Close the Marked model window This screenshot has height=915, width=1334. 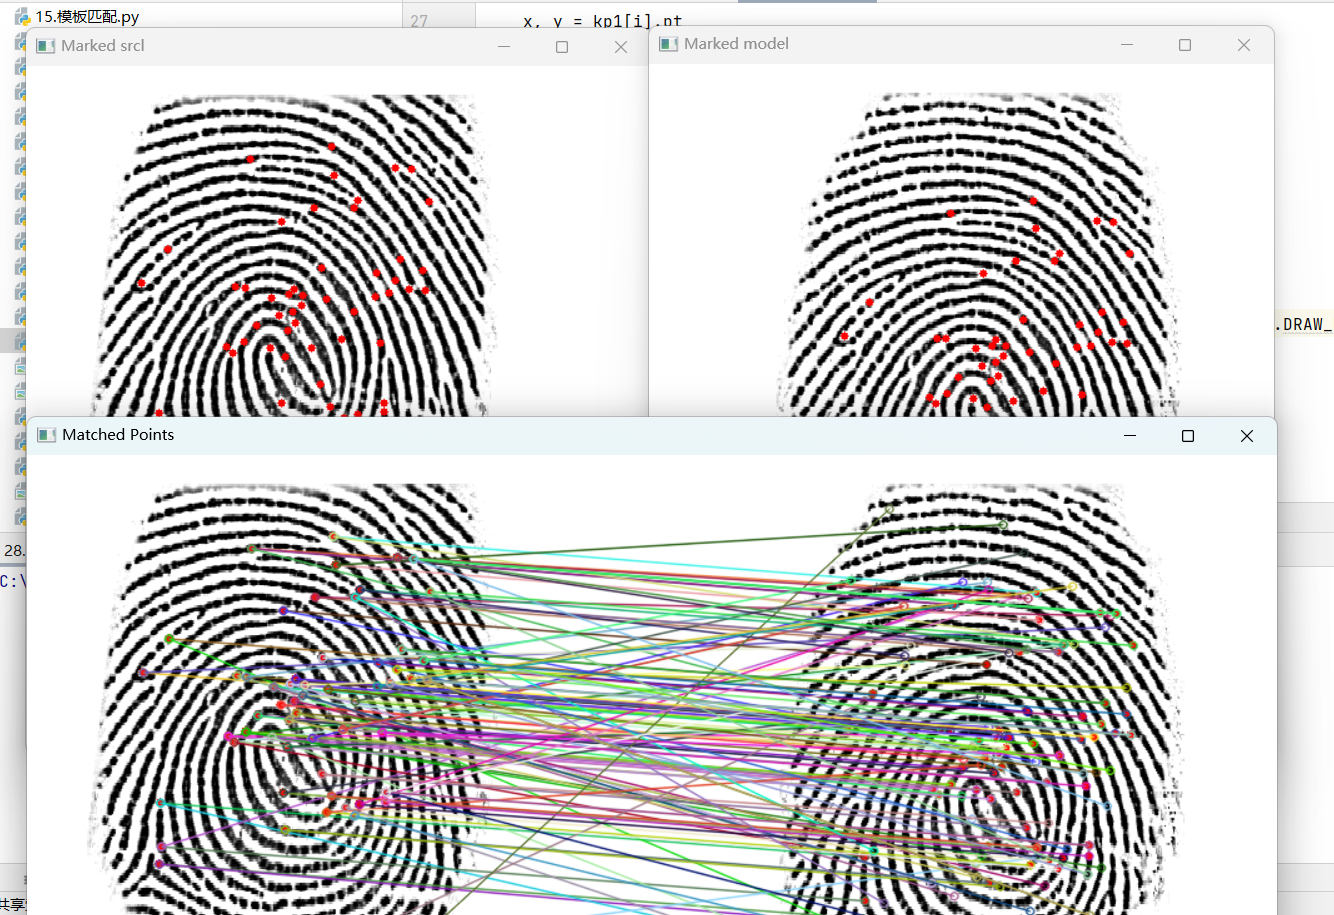pyautogui.click(x=1244, y=45)
